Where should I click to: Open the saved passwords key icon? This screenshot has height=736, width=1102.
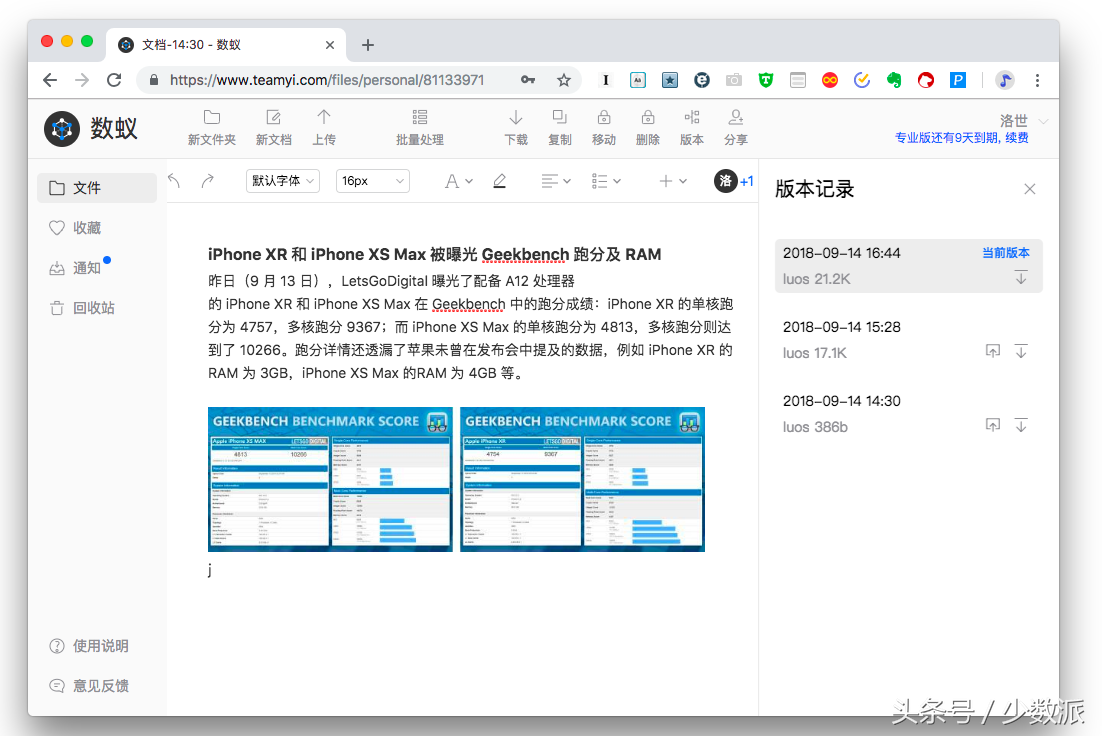click(x=528, y=80)
